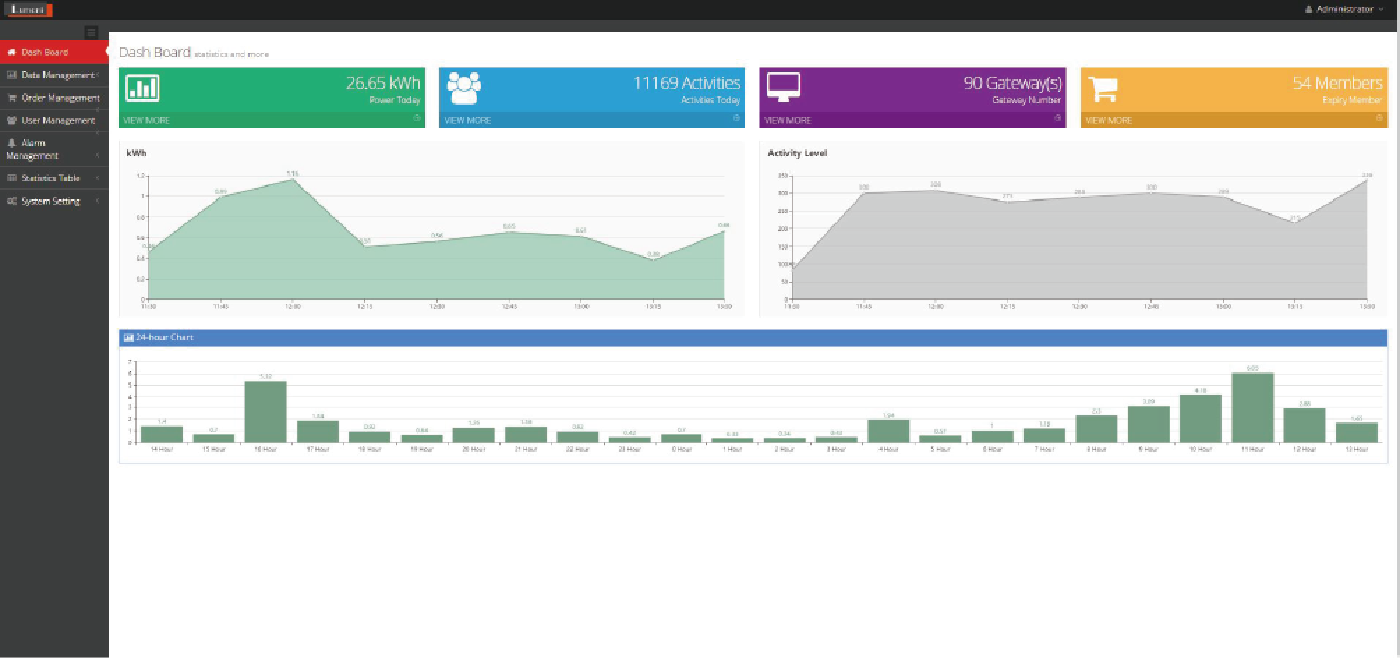Click the kWh chart title
Screen dimensions: 1400x658
pos(136,153)
